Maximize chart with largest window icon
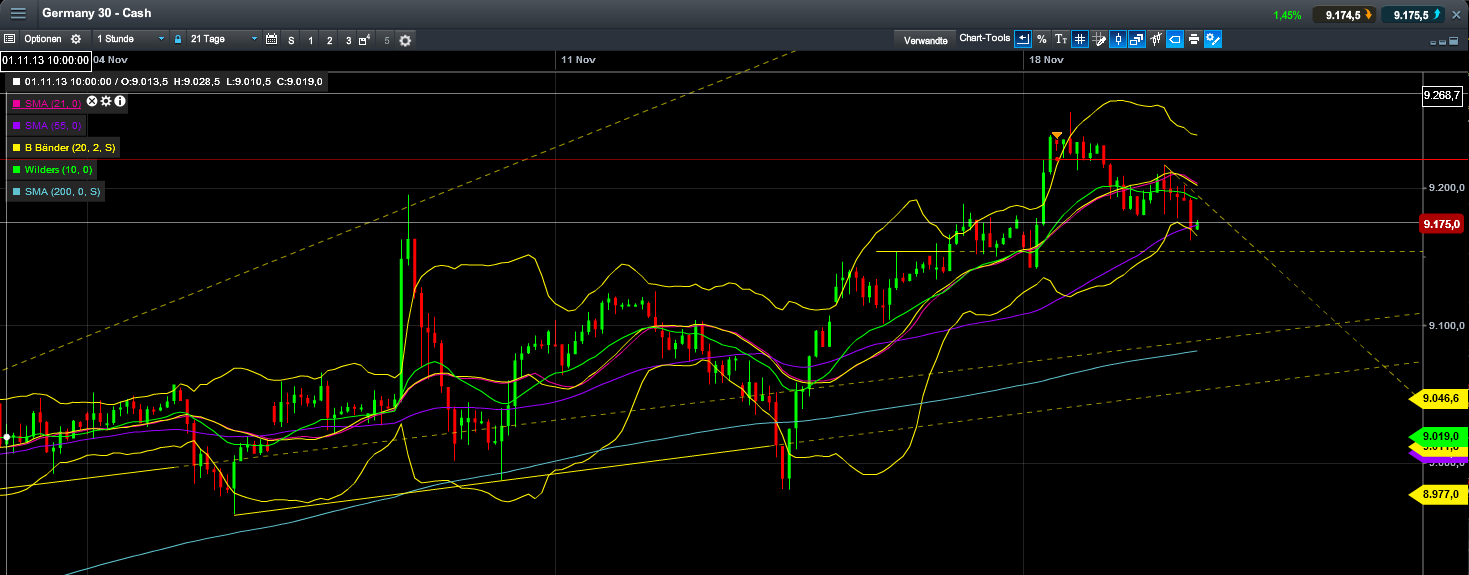The image size is (1469, 575). coord(1455,42)
